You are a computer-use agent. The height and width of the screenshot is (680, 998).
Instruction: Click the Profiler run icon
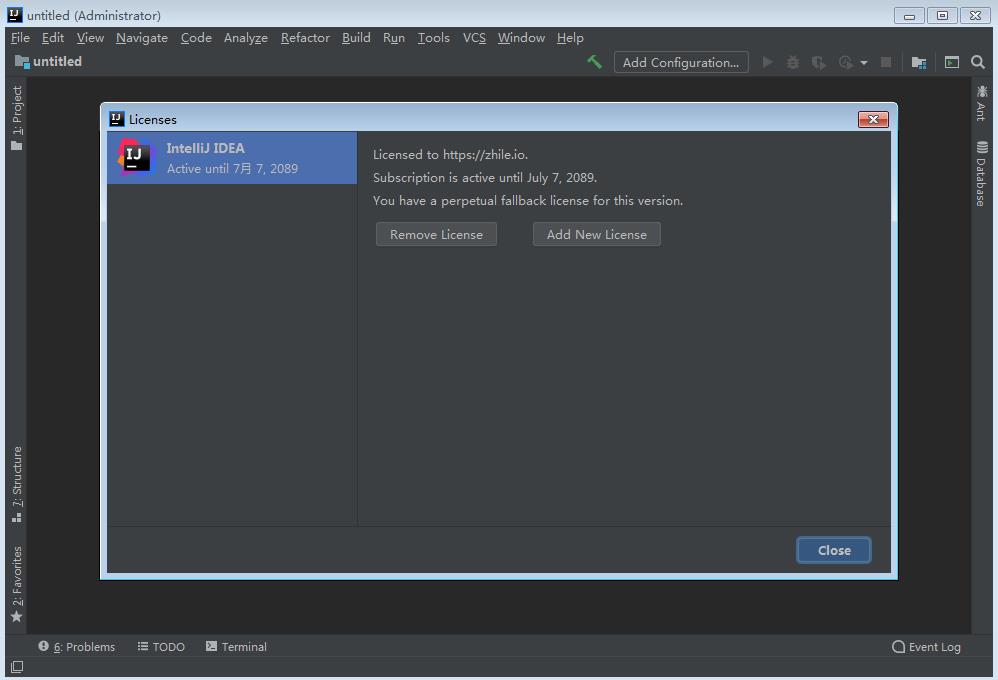[x=846, y=62]
